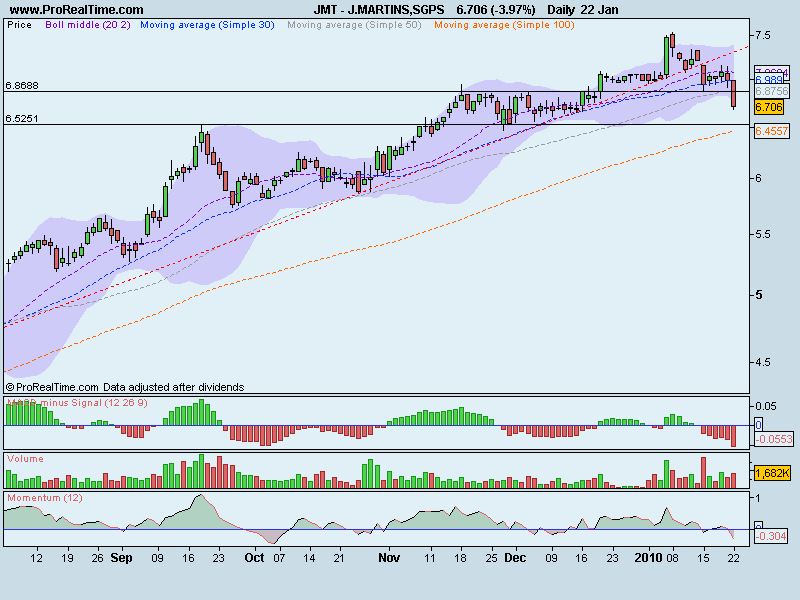The image size is (800, 600).
Task: Click the -0.0553 MACD value tag
Action: pyautogui.click(x=774, y=439)
